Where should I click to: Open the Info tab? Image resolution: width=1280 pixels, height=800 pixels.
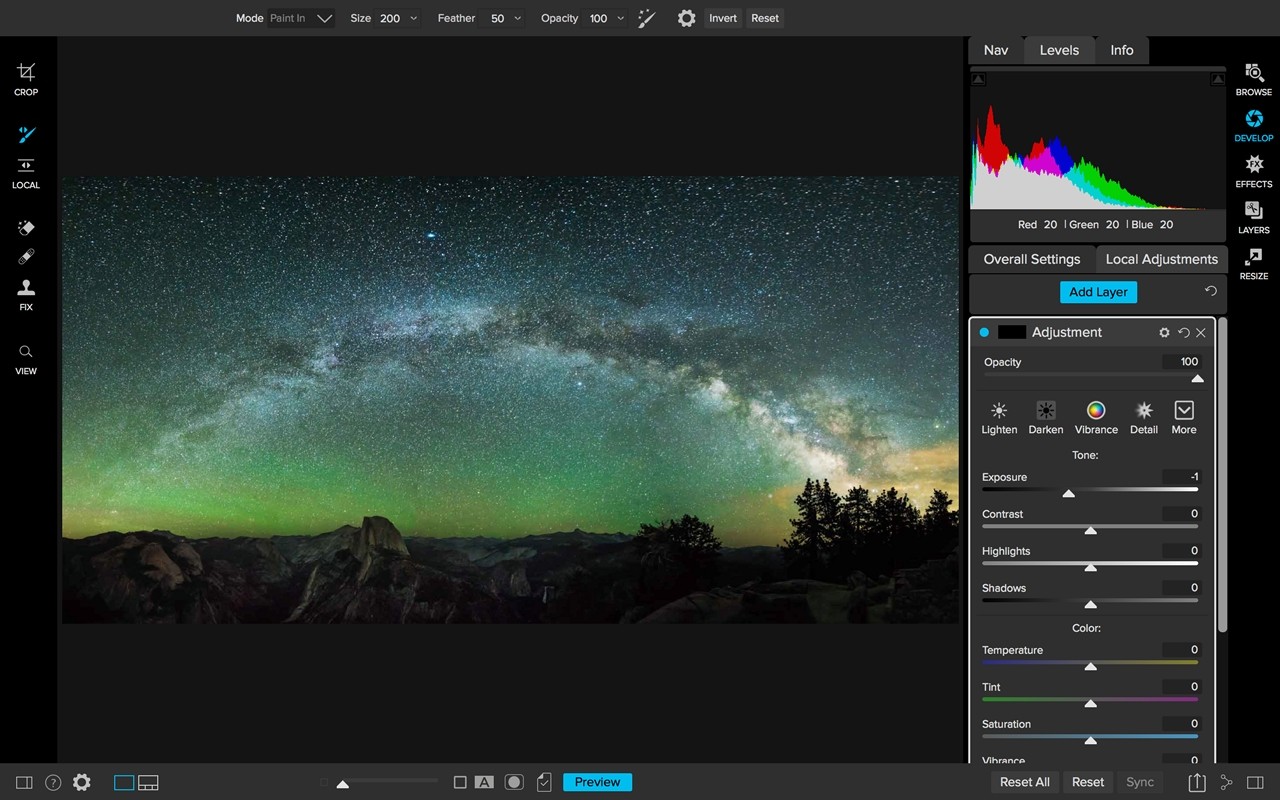coord(1122,50)
